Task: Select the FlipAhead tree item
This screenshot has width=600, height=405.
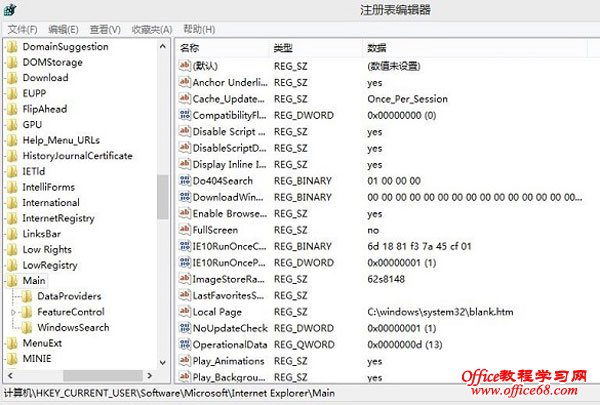Action: pos(45,109)
